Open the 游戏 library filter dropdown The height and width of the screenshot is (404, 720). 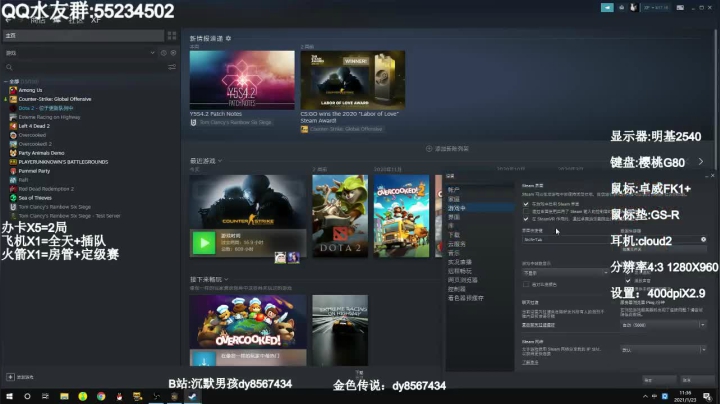pos(80,53)
